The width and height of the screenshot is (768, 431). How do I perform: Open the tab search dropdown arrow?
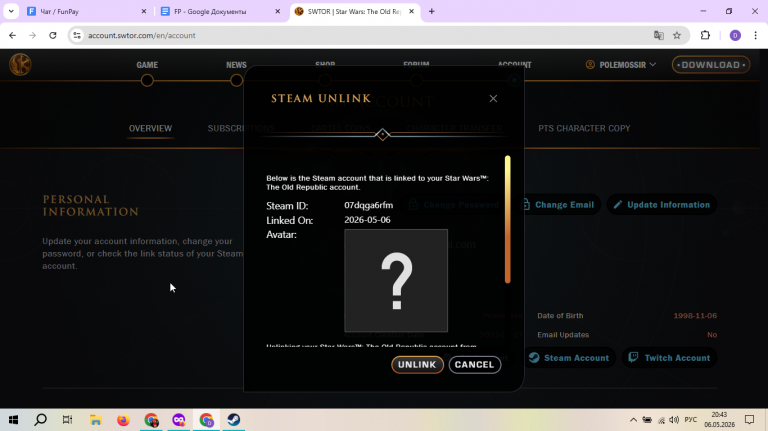point(11,11)
